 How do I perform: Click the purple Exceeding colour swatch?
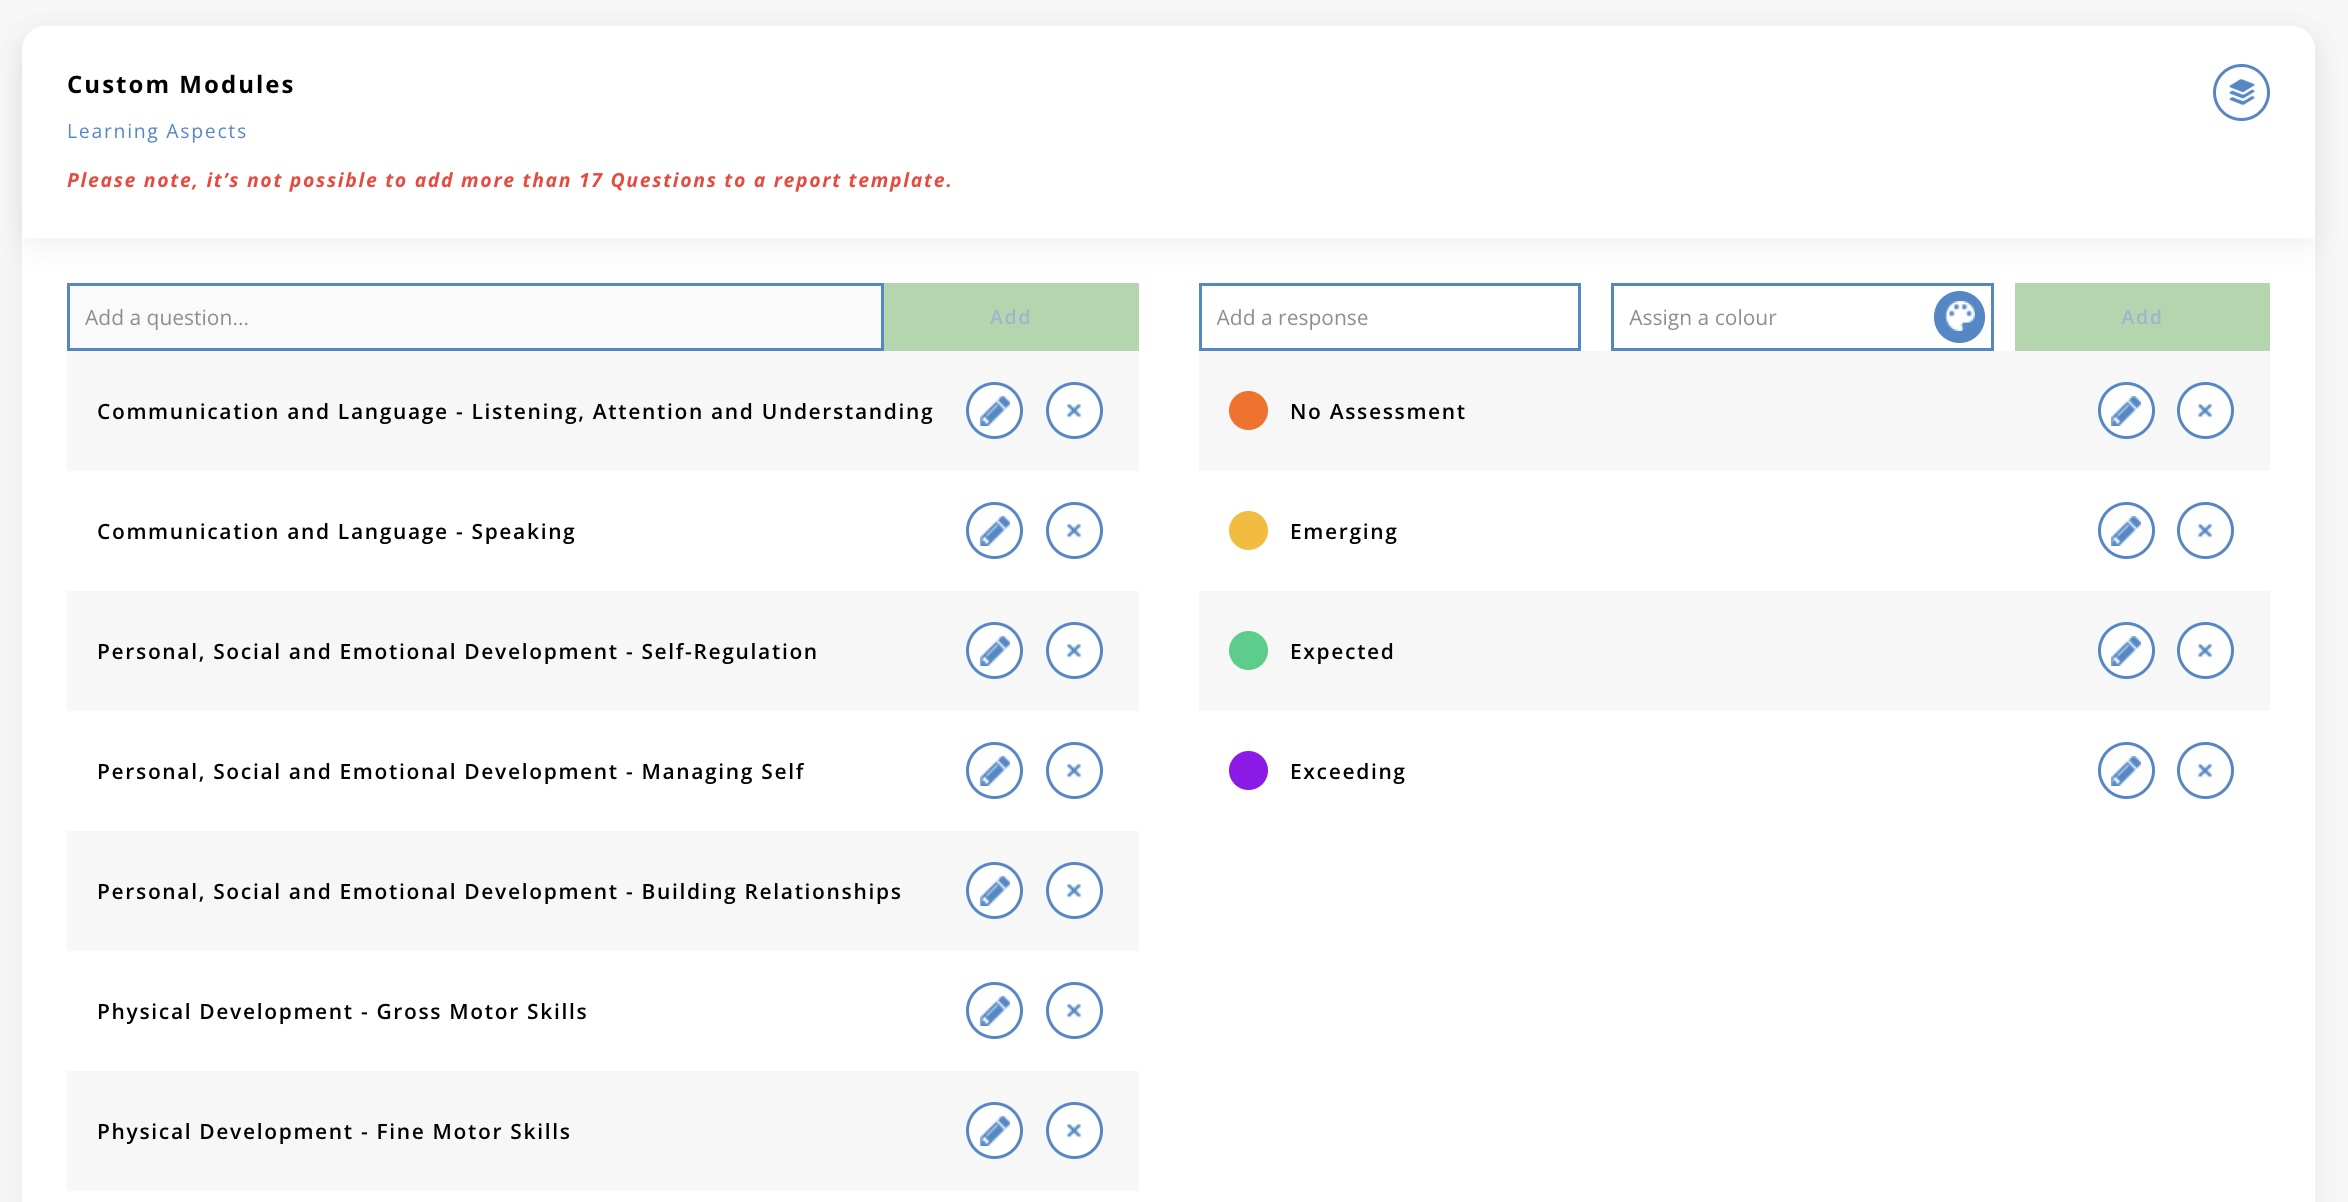point(1248,771)
